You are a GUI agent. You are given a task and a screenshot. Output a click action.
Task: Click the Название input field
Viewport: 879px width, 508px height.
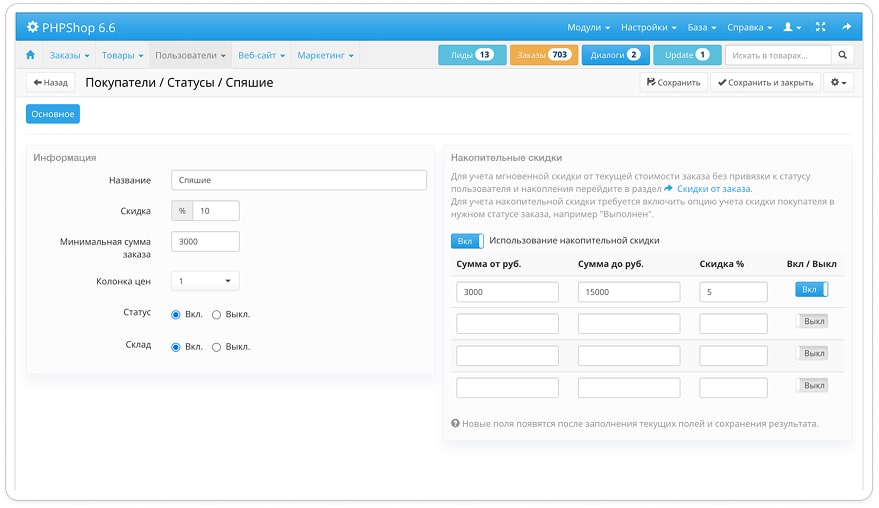[298, 180]
